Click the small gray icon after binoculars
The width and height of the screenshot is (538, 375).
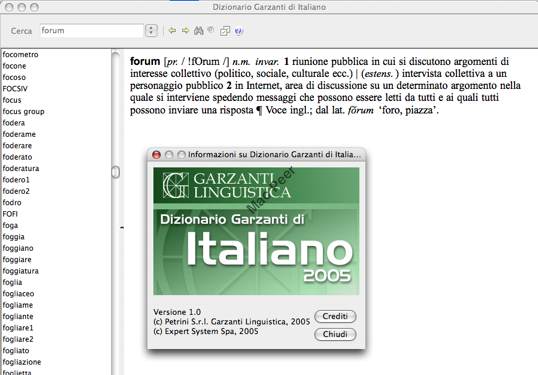click(x=211, y=30)
